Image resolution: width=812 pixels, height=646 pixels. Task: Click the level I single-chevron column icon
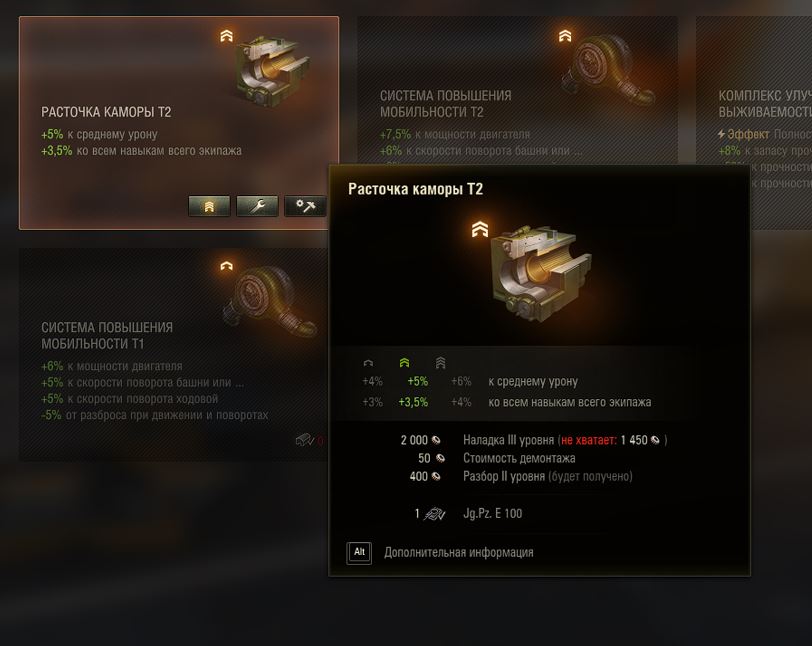pyautogui.click(x=368, y=363)
